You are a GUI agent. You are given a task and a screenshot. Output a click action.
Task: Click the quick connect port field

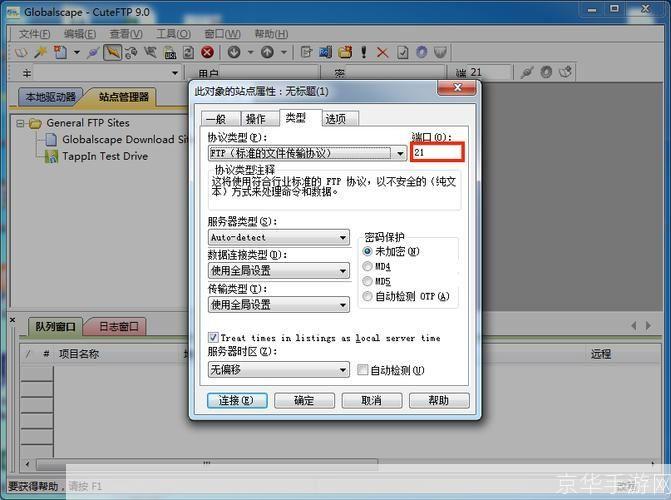[x=490, y=72]
